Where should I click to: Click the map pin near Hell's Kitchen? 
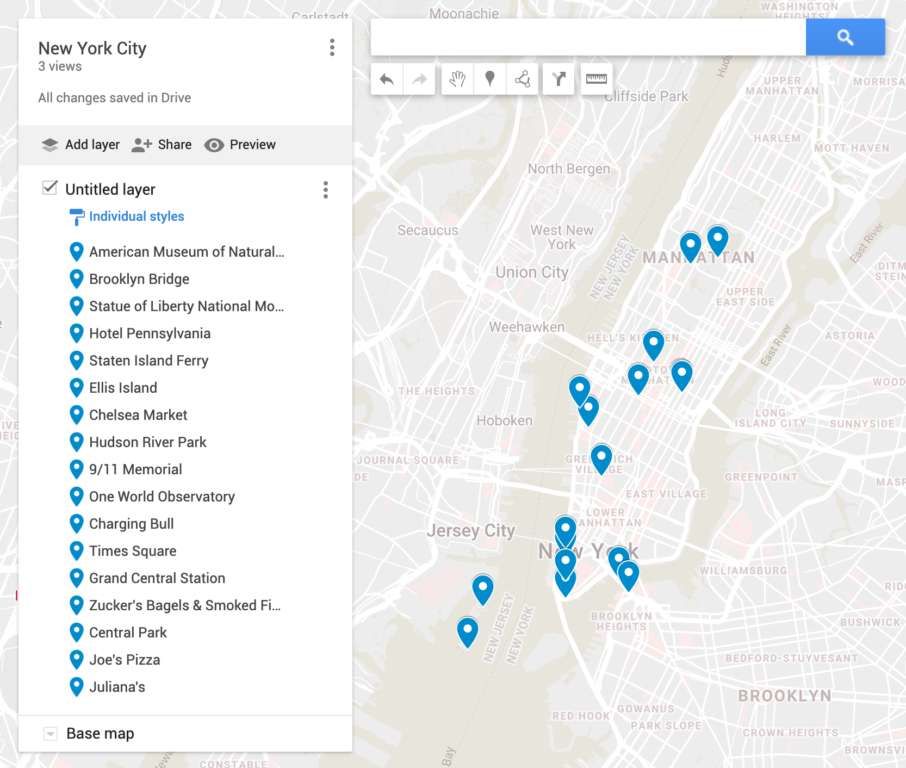tap(653, 344)
